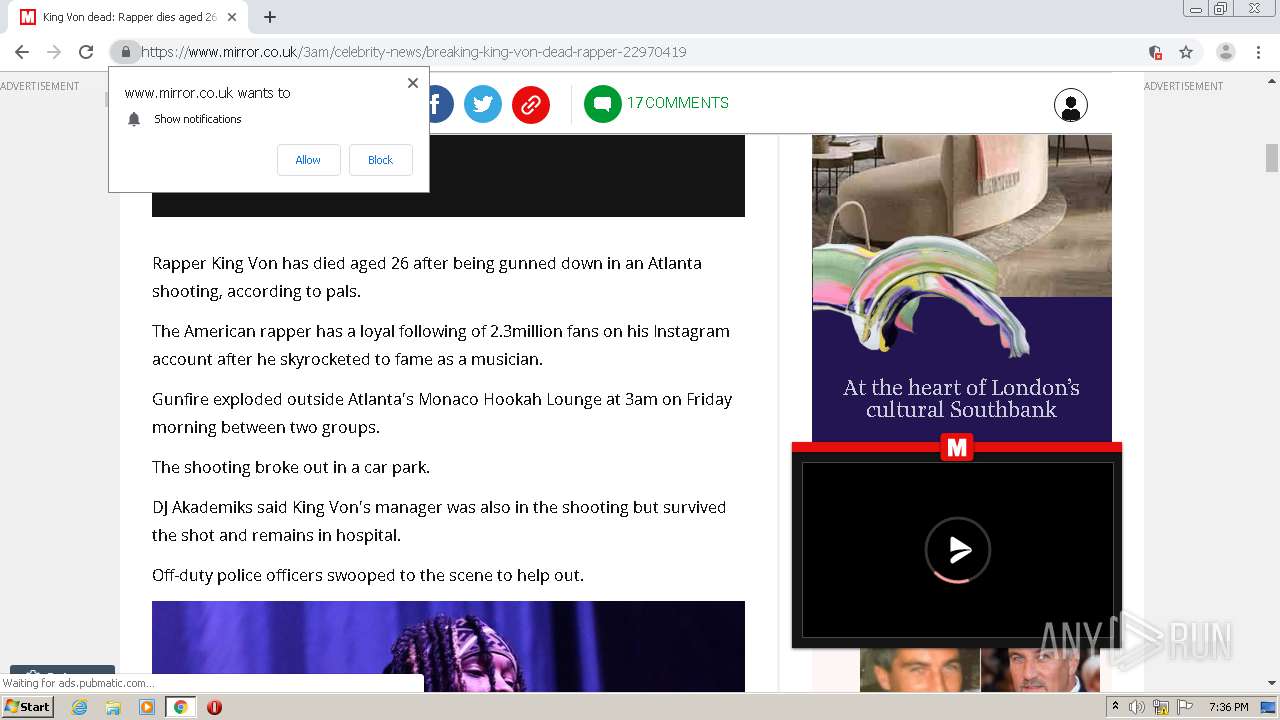Open volume control in system tray
1280x720 pixels.
click(x=1137, y=707)
